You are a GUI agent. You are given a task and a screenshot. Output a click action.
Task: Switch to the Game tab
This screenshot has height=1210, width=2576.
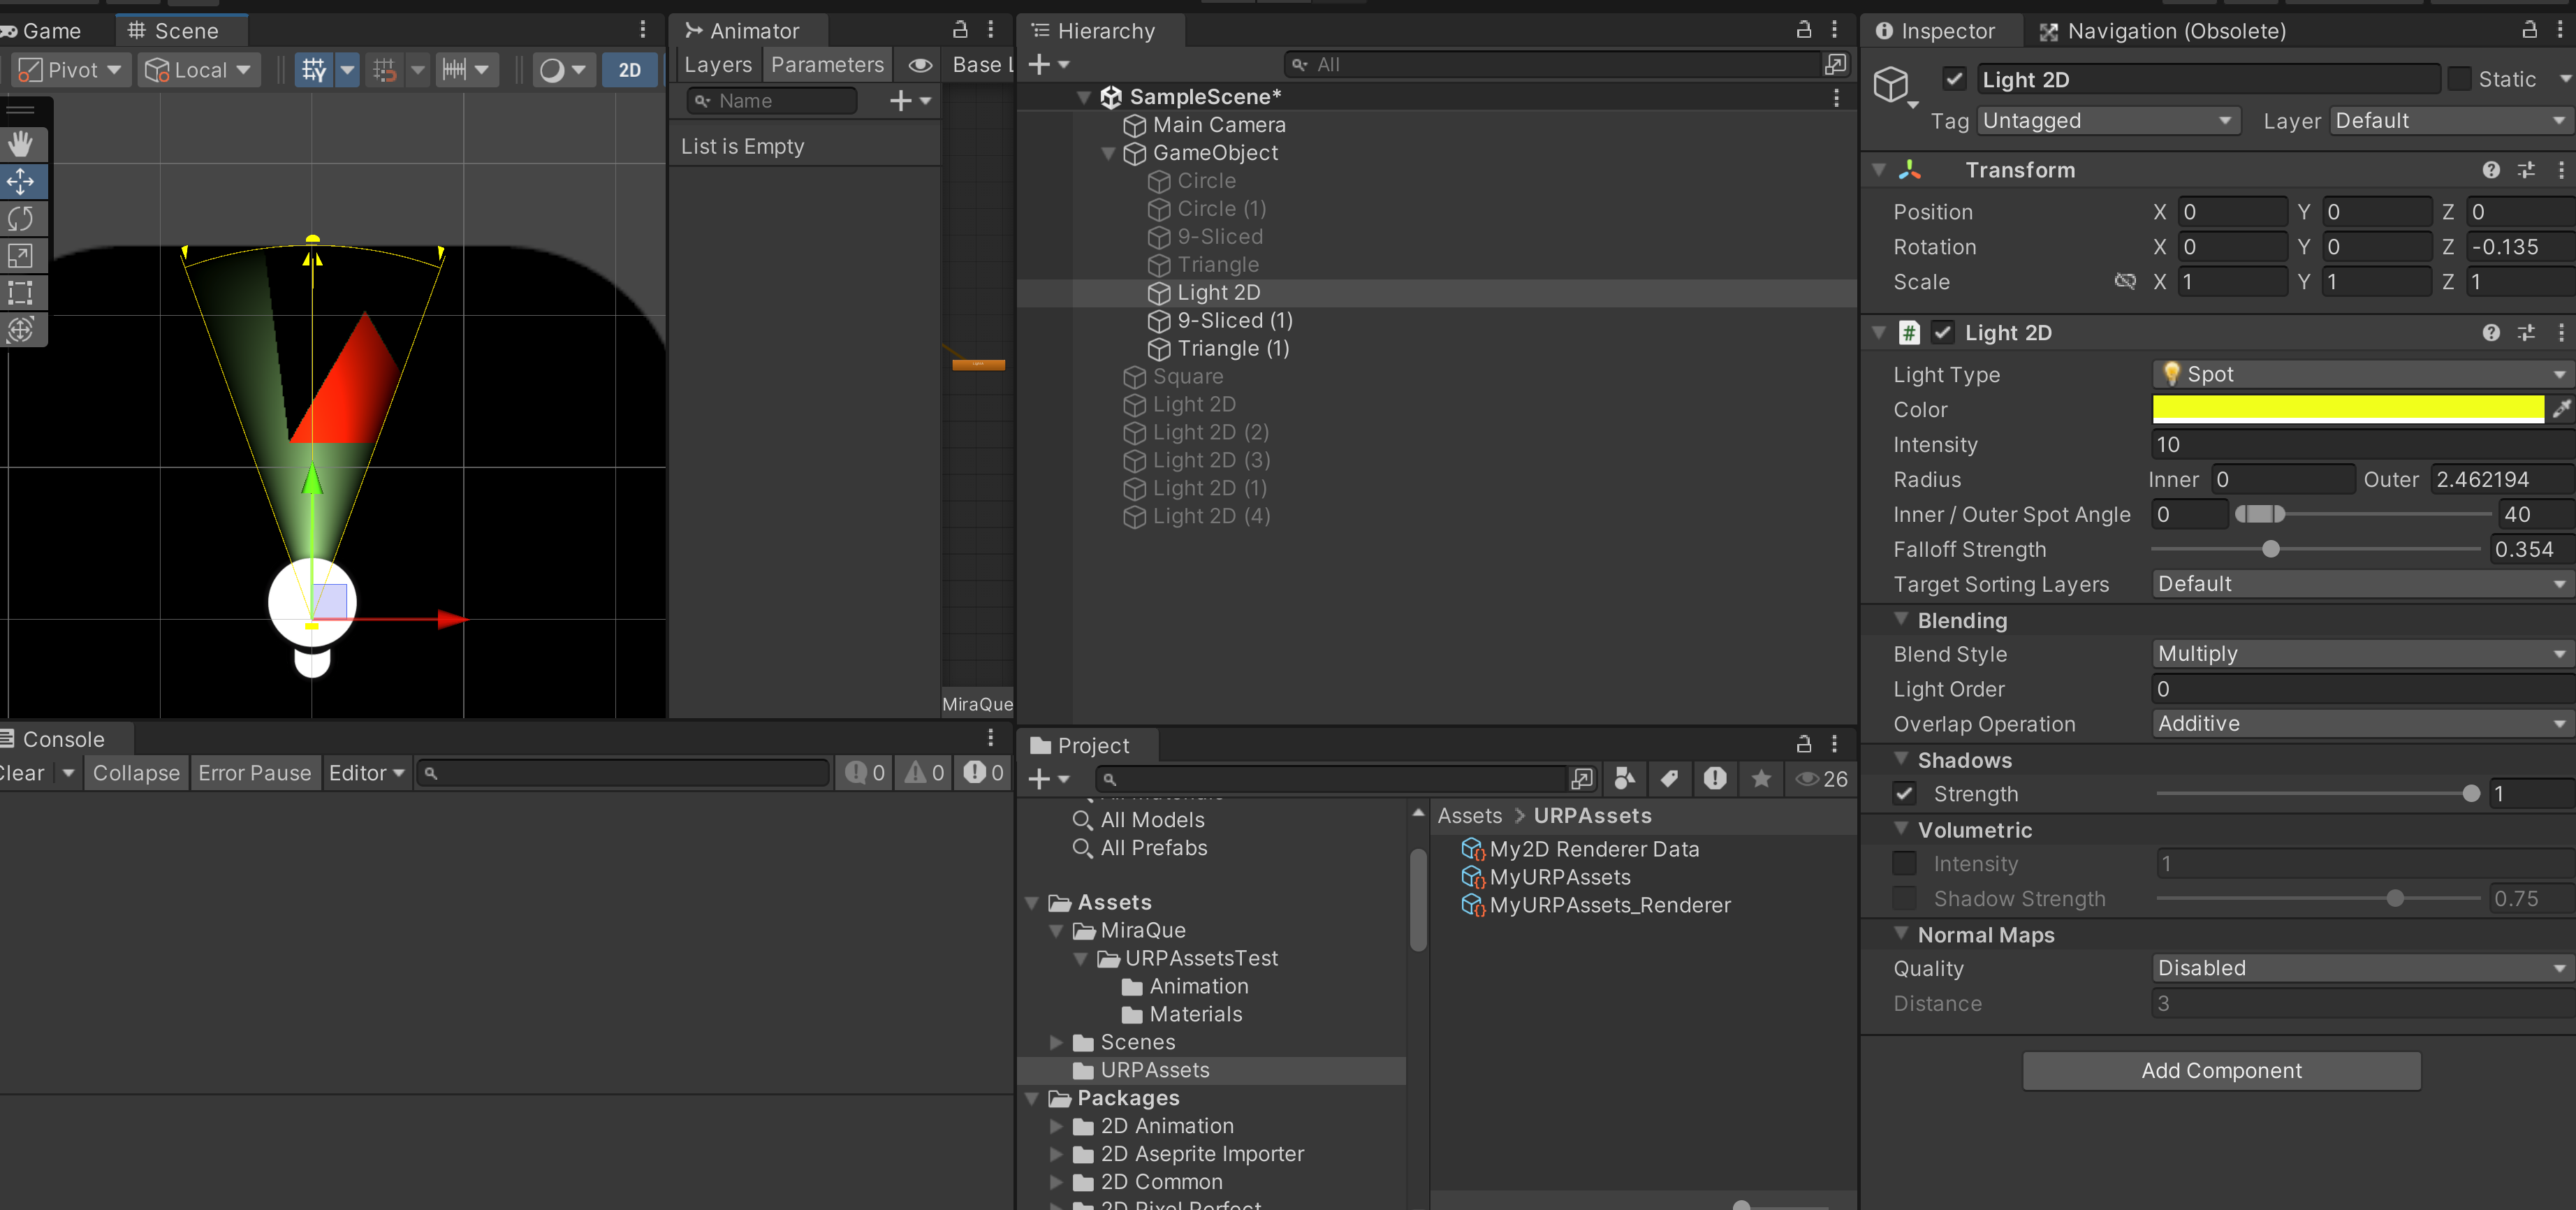pos(50,31)
